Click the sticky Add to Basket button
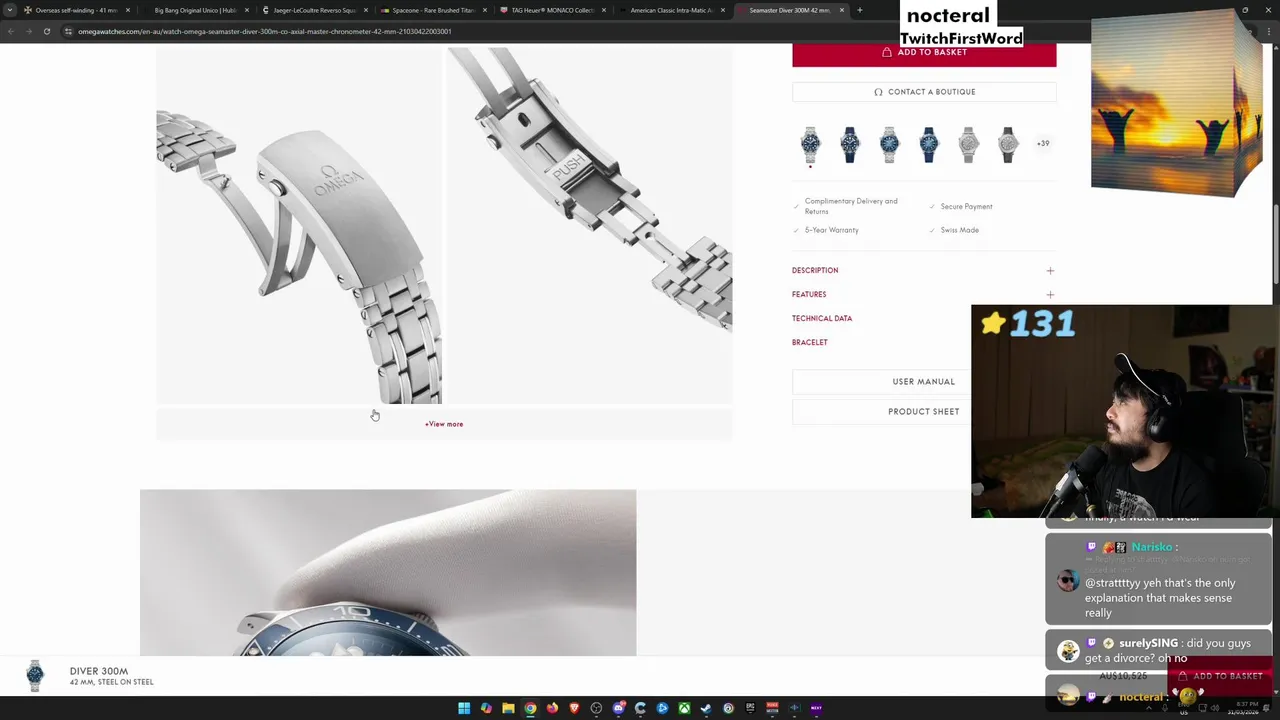The image size is (1280, 720). click(x=1220, y=676)
